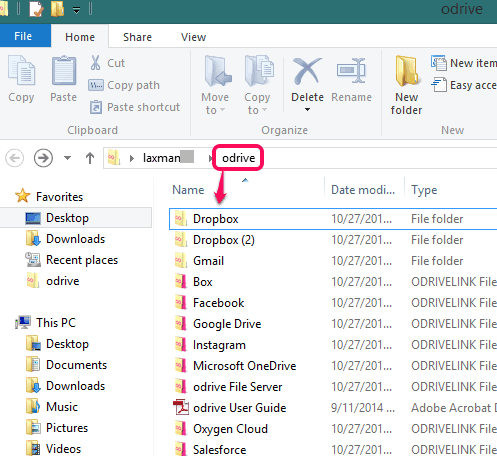Click odrive in the address breadcrumb
The width and height of the screenshot is (497, 456).
pos(239,158)
